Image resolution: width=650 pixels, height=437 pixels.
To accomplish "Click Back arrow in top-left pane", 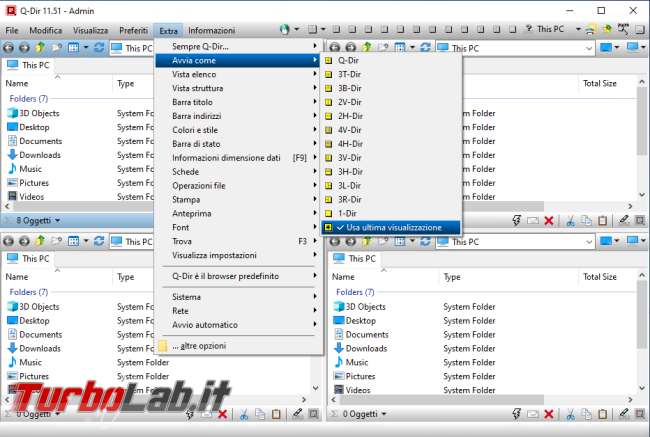I will (x=8, y=48).
